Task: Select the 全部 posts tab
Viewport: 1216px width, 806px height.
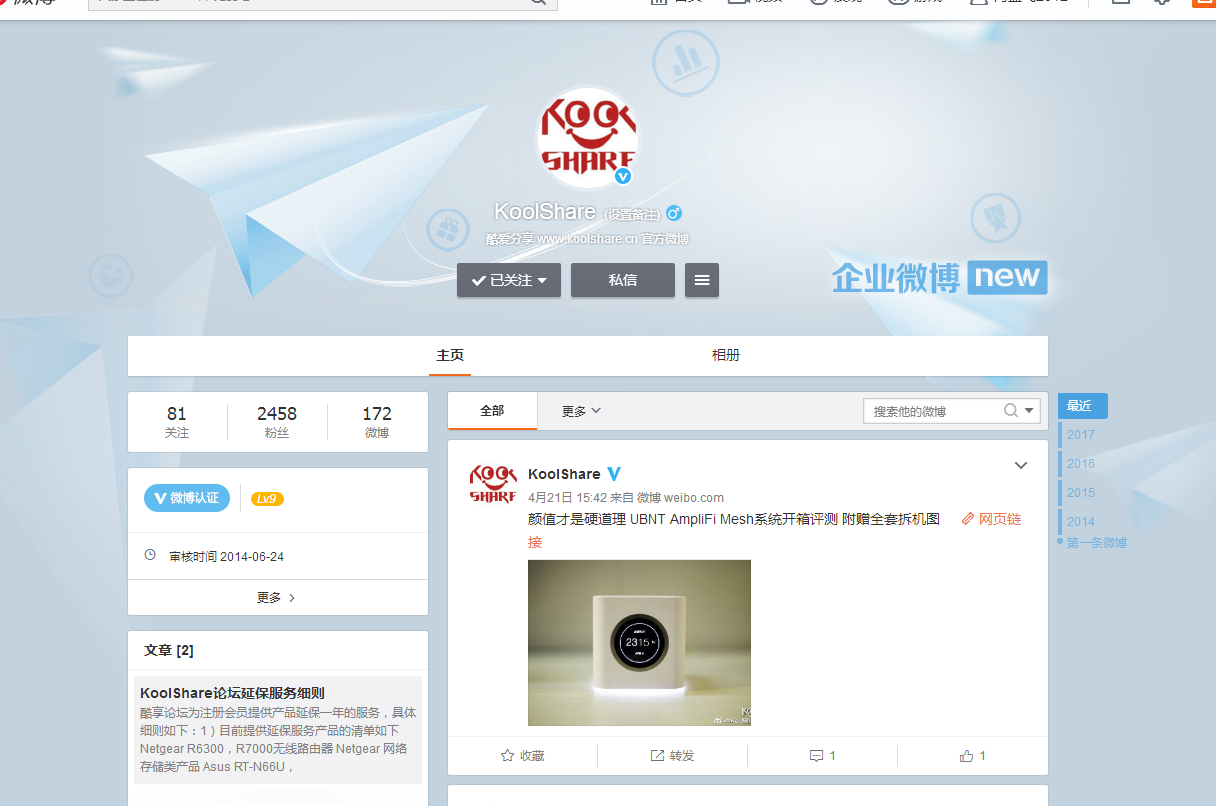Action: click(492, 411)
